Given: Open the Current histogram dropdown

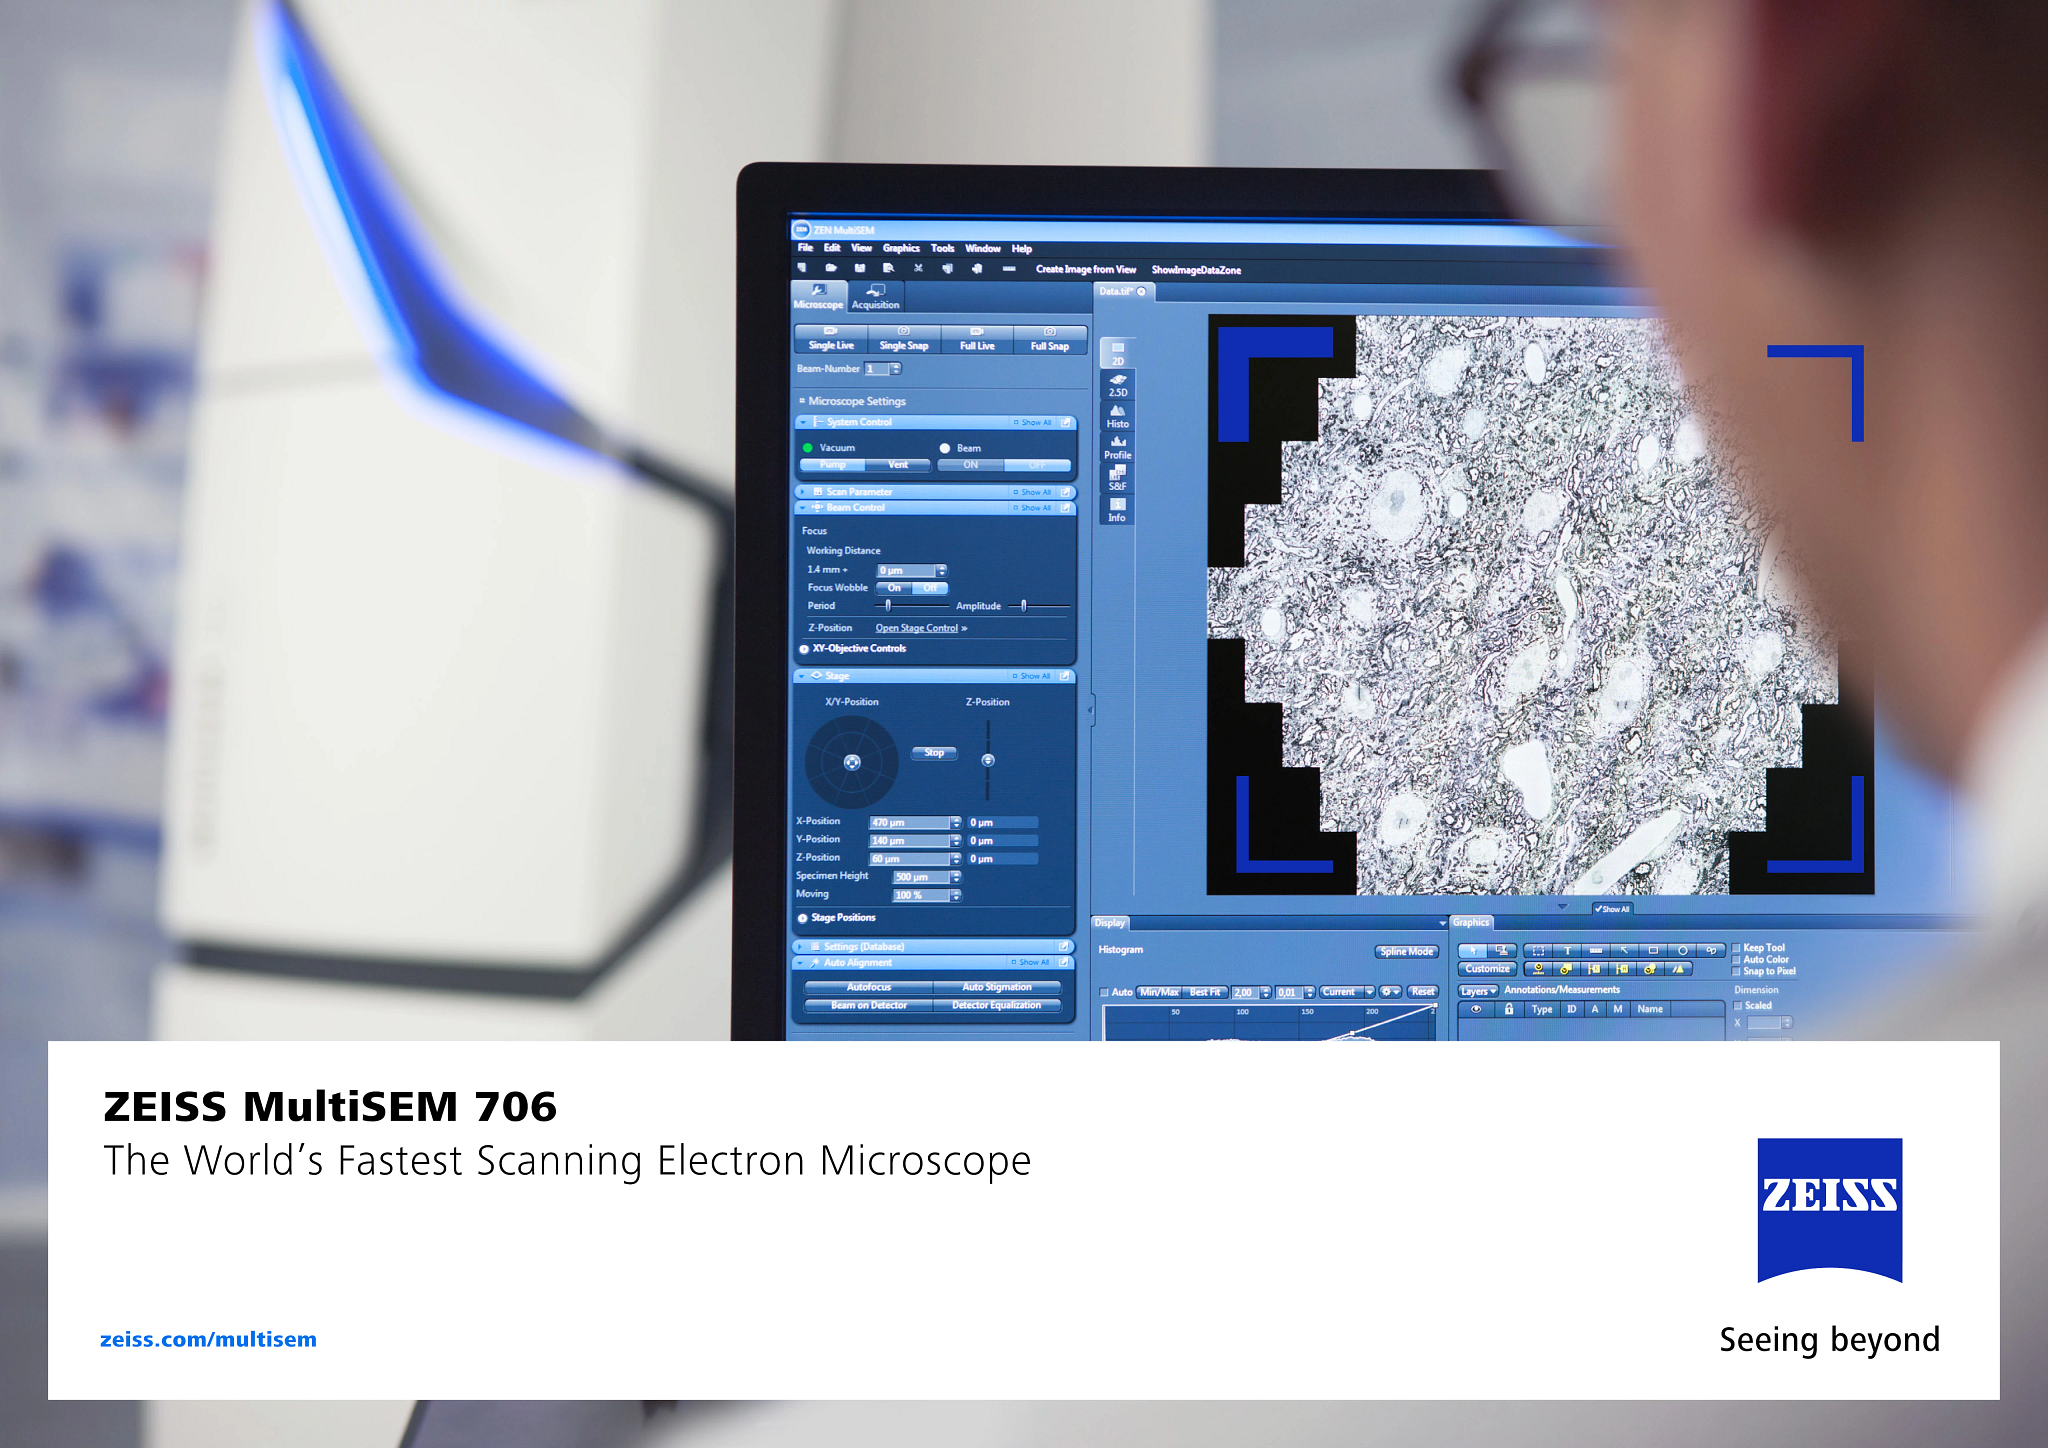Looking at the screenshot, I should [x=1347, y=992].
